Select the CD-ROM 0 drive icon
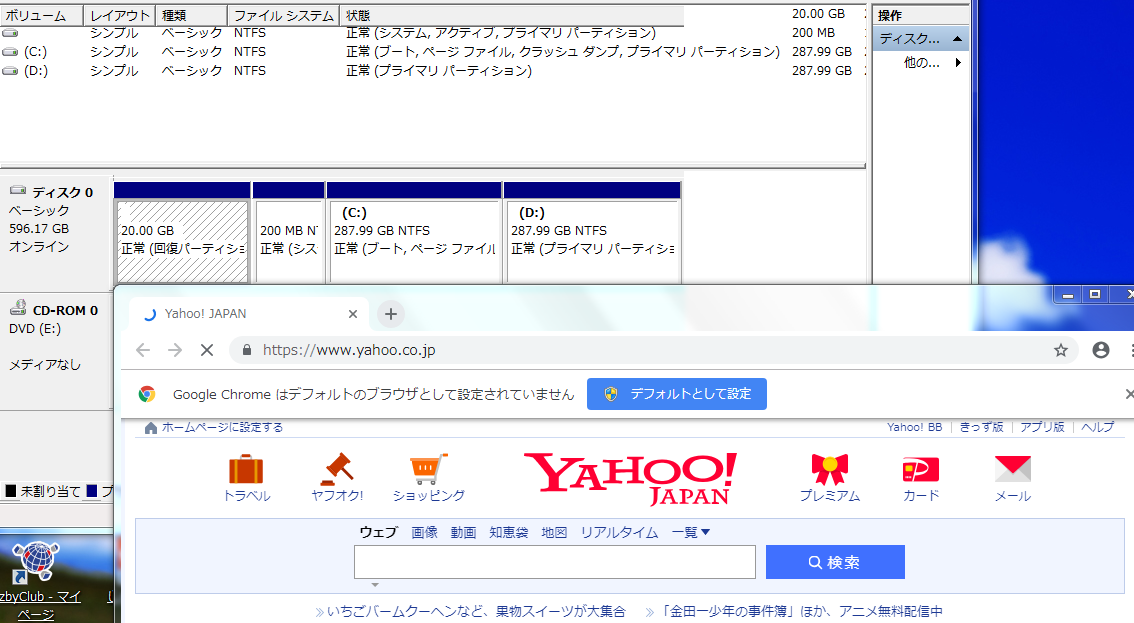This screenshot has height=623, width=1134. (x=18, y=308)
